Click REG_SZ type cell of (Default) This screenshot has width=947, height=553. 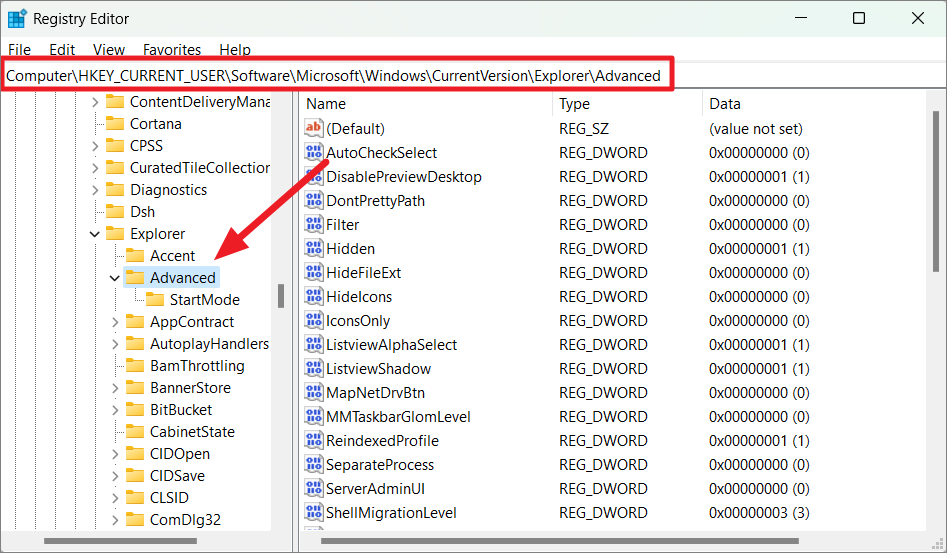(x=583, y=129)
